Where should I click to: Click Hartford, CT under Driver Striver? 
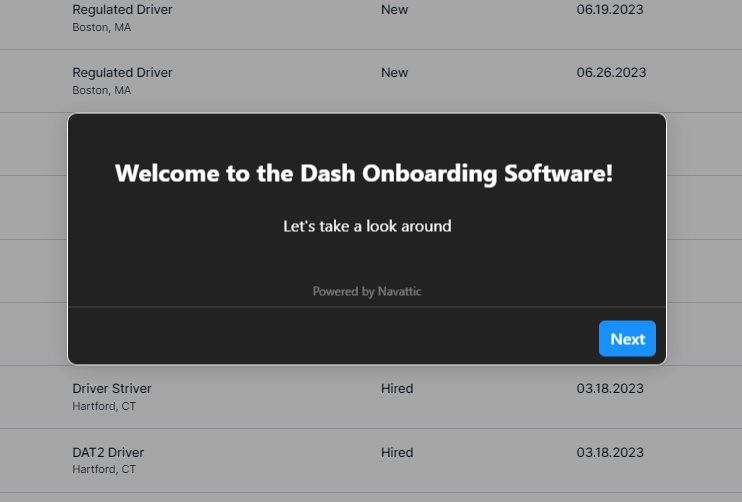[x=104, y=406]
